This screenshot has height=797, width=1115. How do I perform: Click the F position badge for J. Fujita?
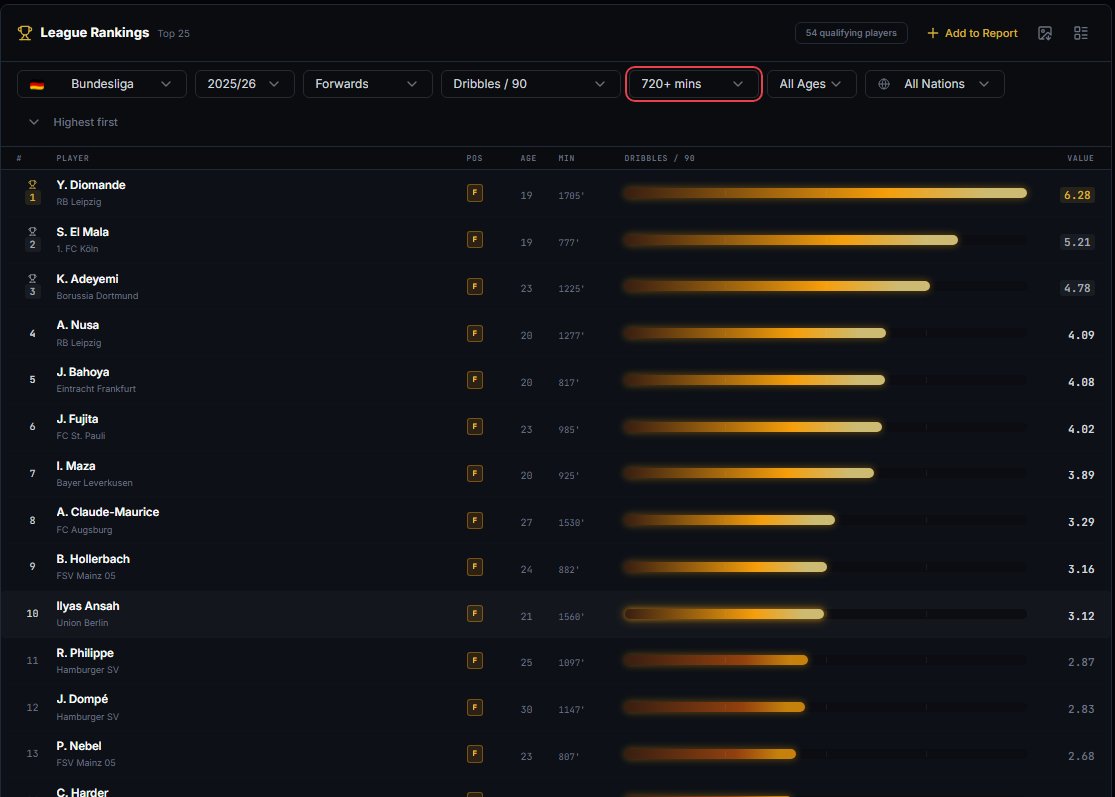[475, 427]
